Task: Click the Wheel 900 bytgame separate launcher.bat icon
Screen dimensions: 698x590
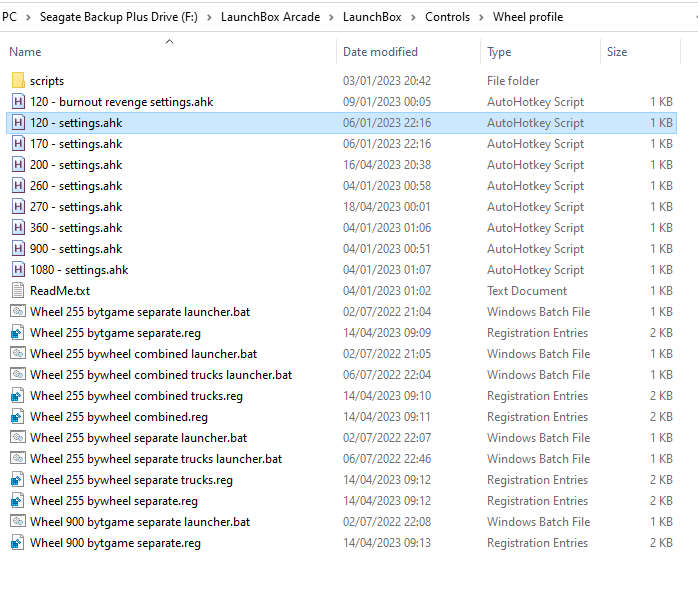Action: pos(18,521)
